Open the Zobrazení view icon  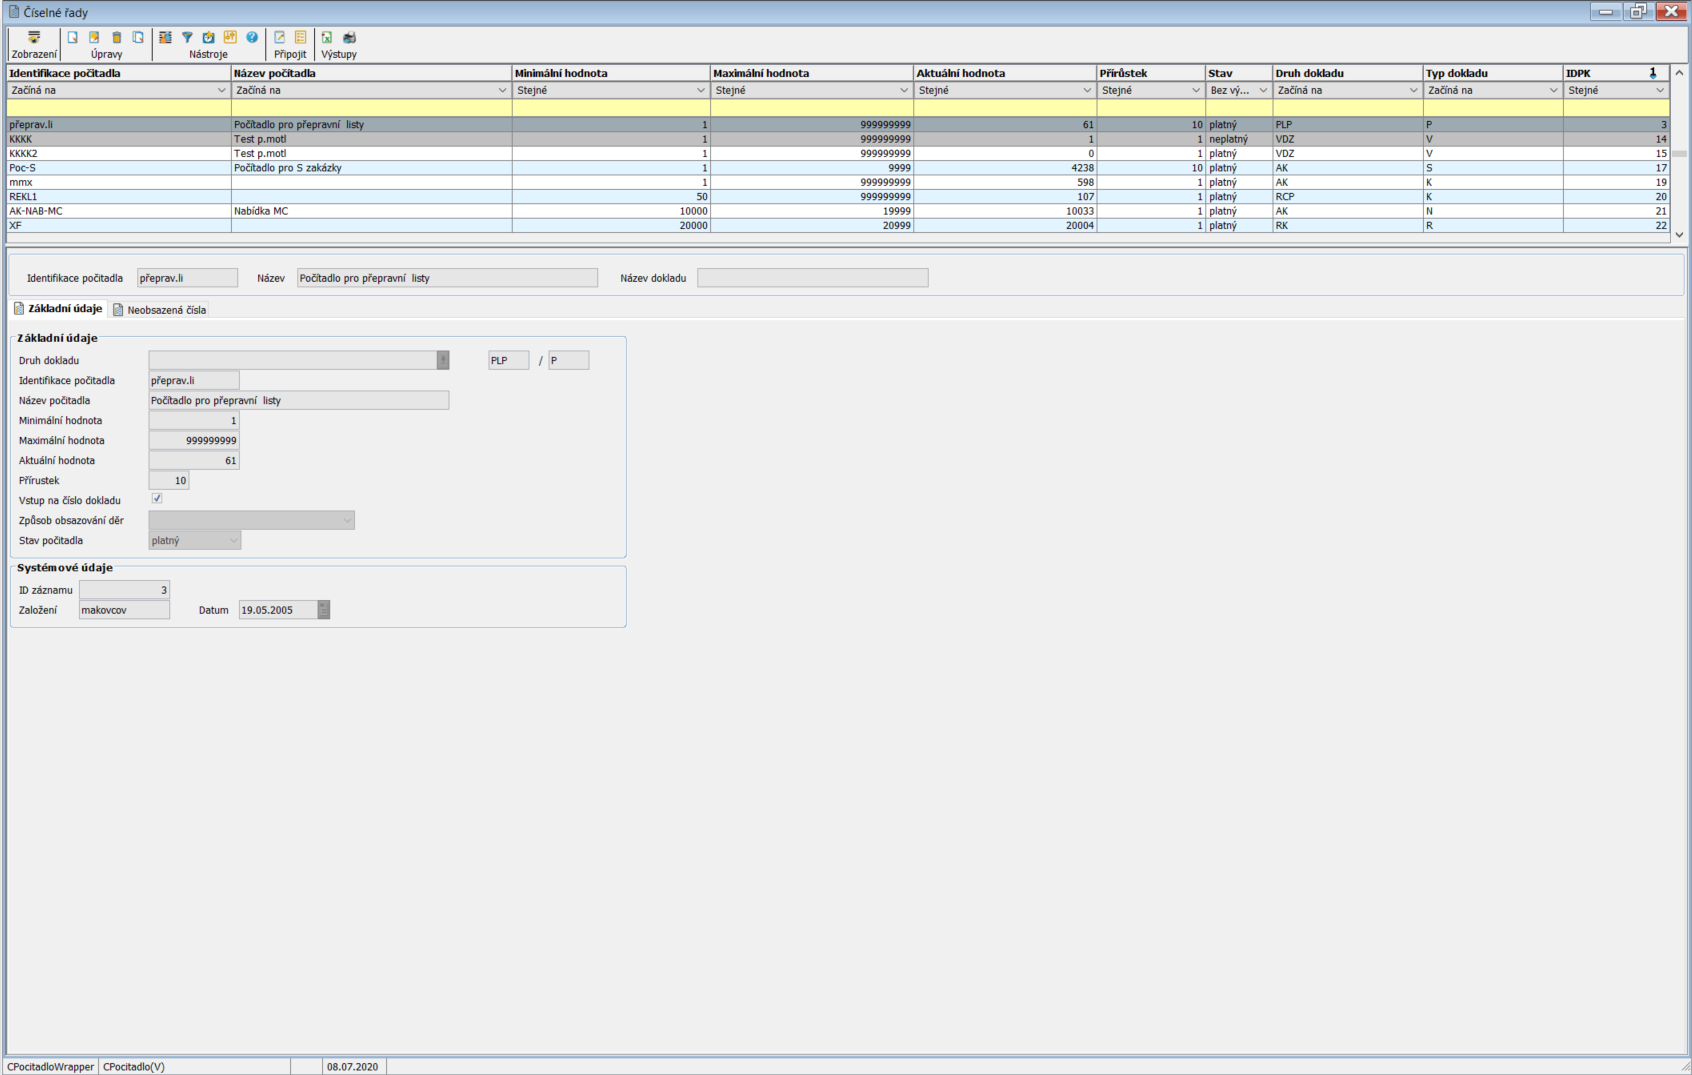tap(34, 38)
